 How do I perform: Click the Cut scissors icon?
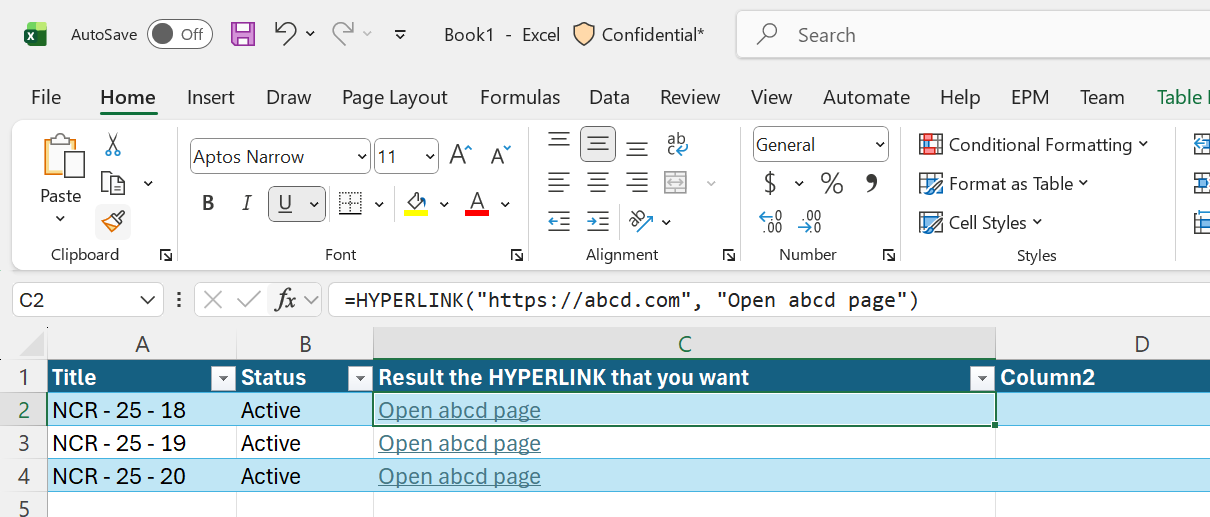point(112,145)
